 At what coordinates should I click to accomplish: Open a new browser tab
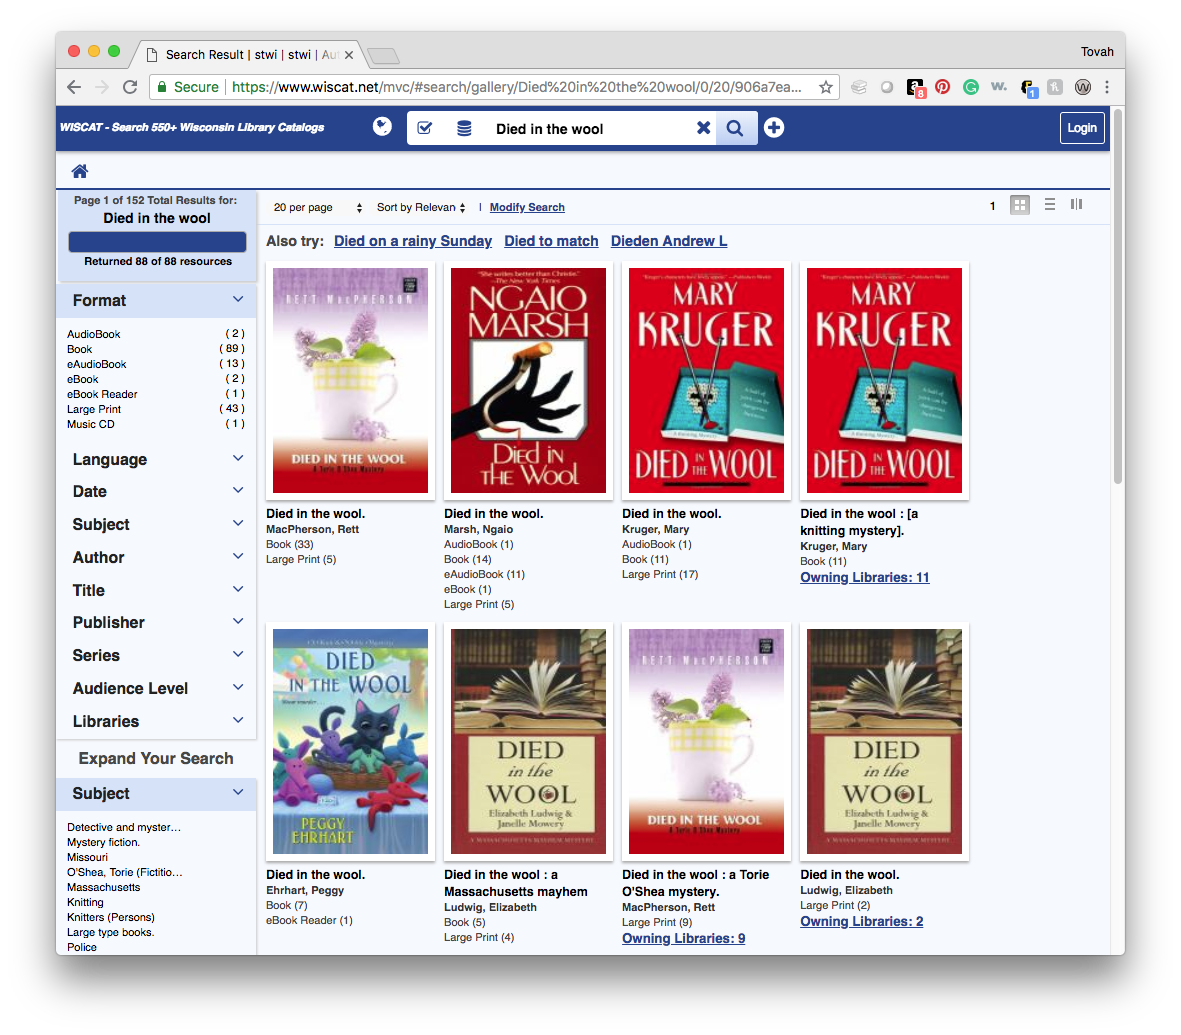383,56
